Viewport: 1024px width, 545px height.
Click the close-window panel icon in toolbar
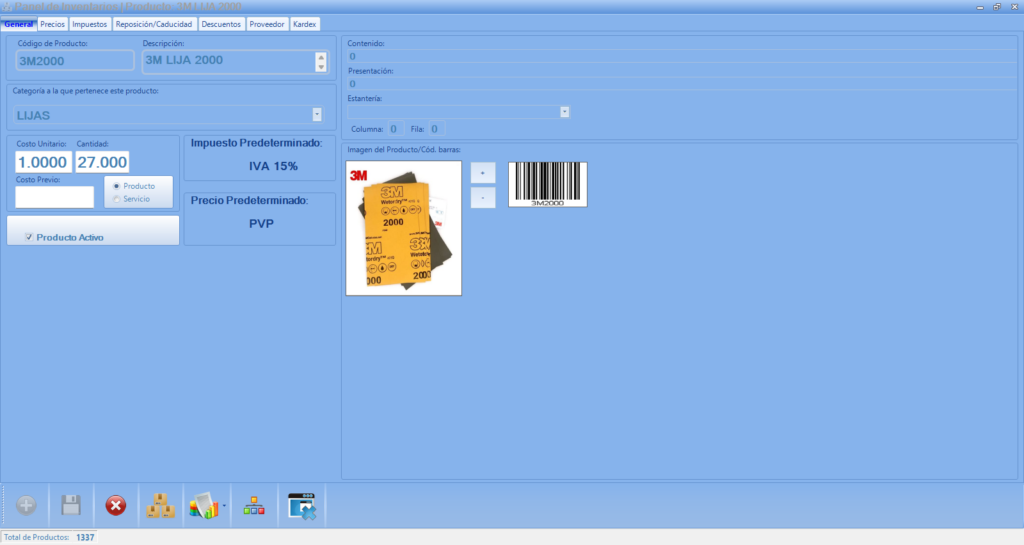pos(302,506)
